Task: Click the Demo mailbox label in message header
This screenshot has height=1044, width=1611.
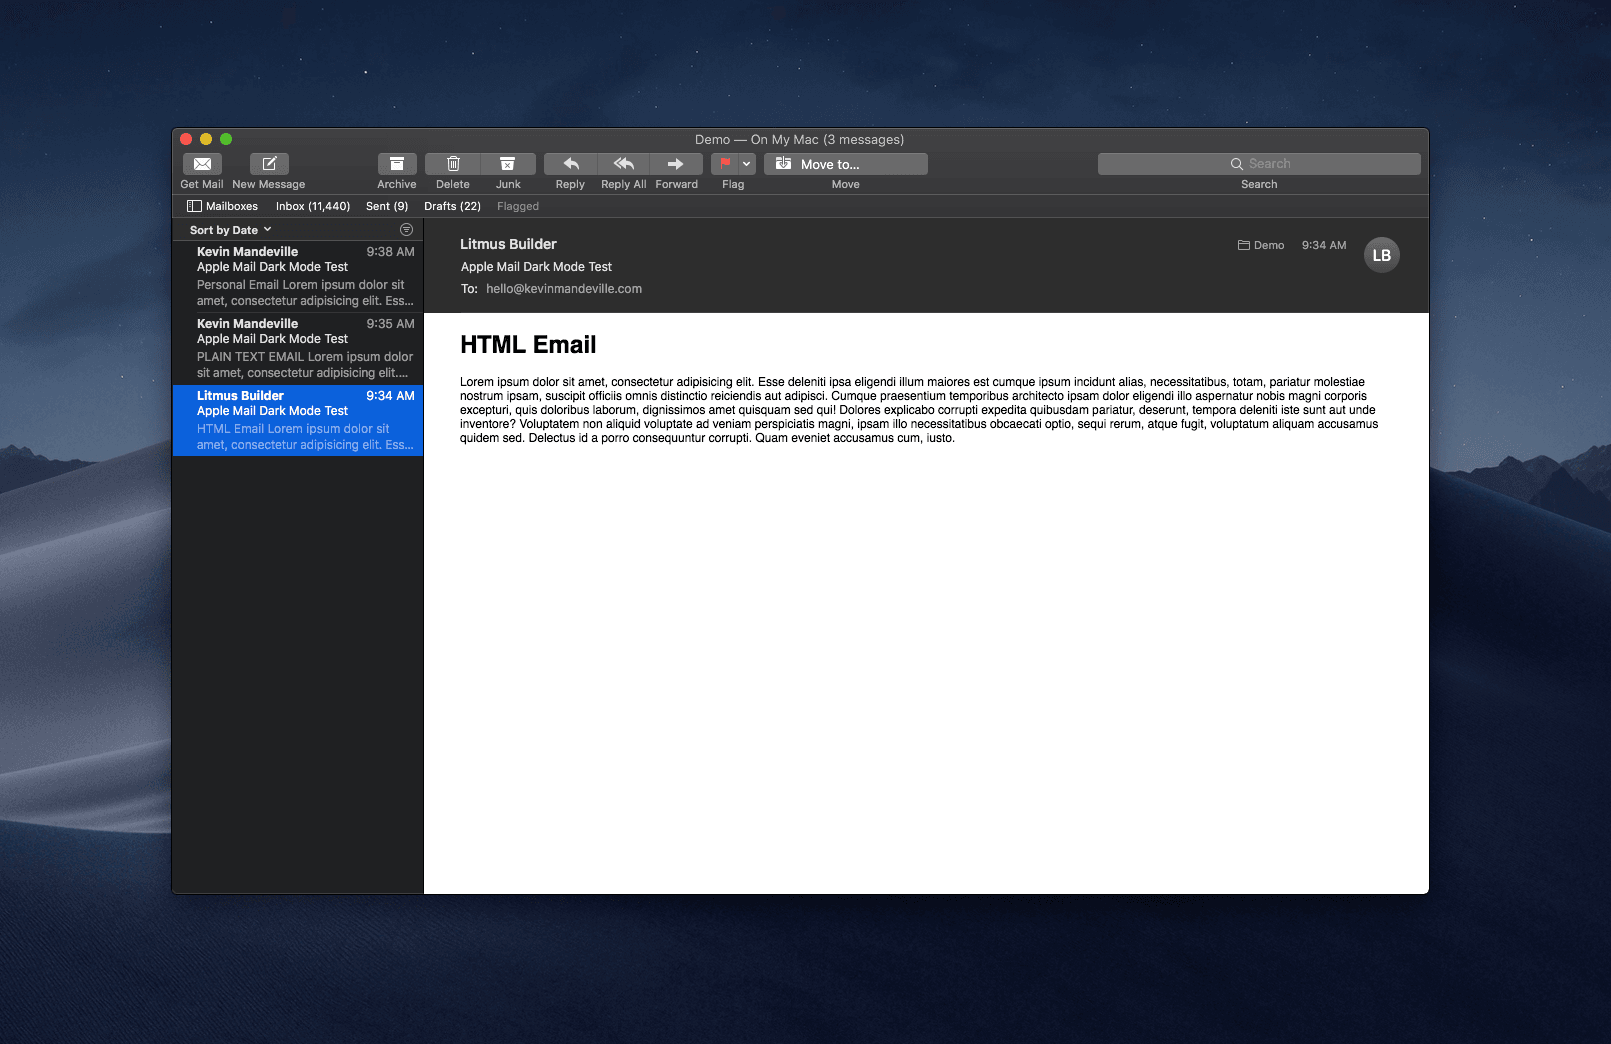Action: [1262, 244]
